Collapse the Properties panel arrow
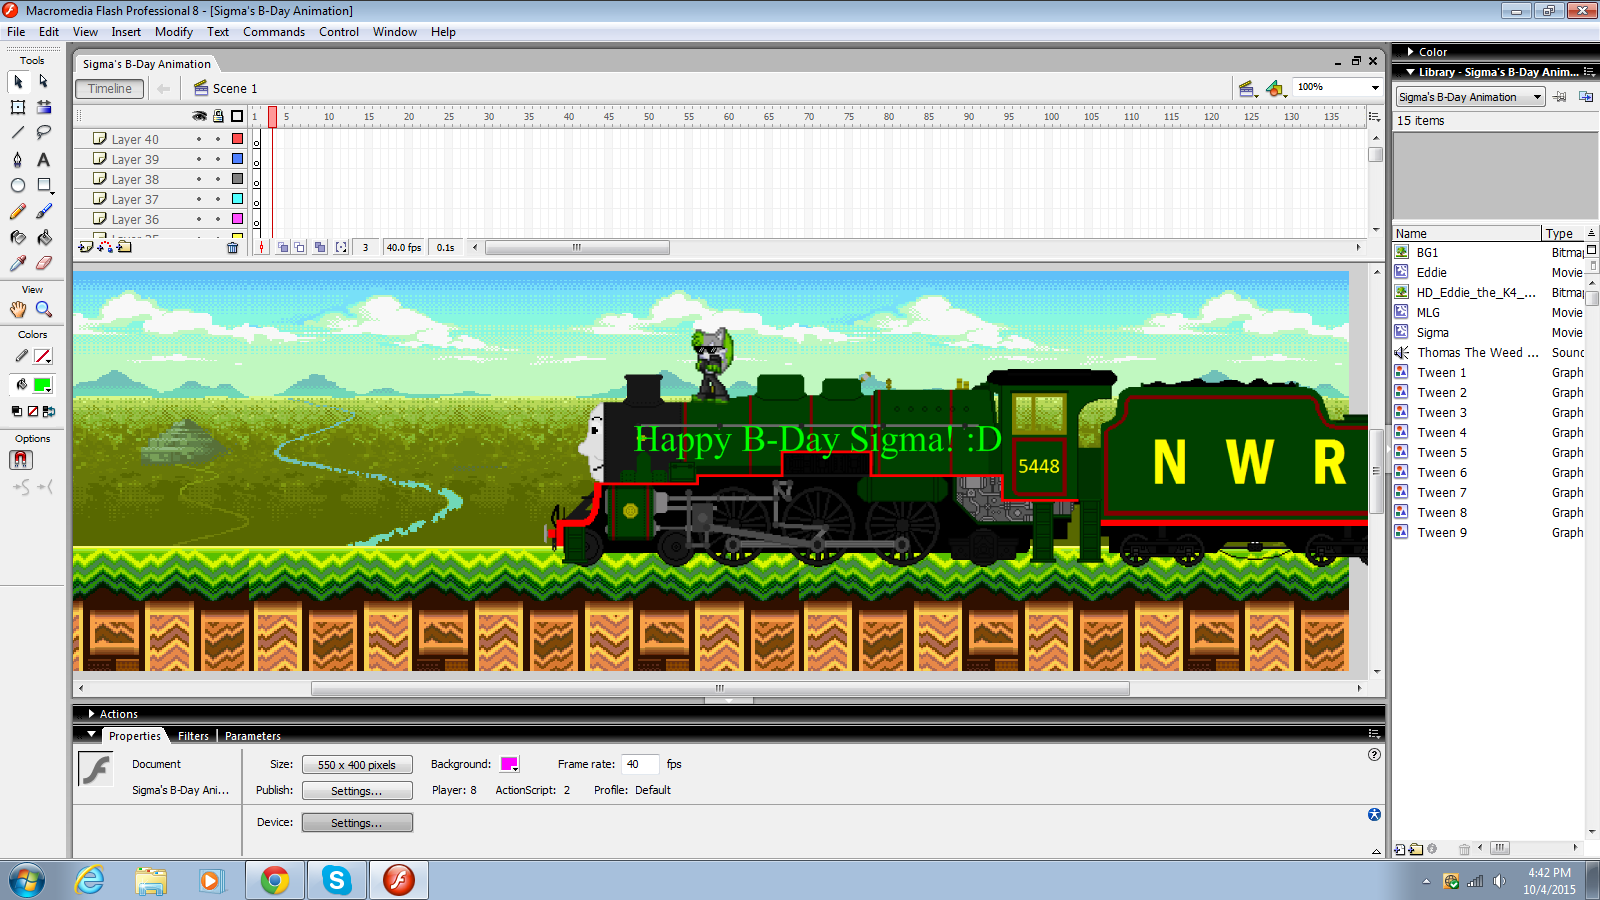Image resolution: width=1600 pixels, height=900 pixels. pyautogui.click(x=91, y=734)
